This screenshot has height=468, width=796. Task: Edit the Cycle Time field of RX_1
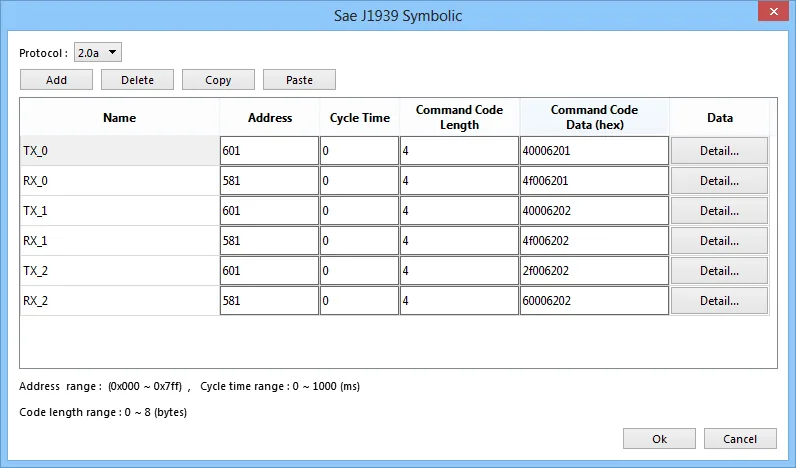pyautogui.click(x=359, y=241)
